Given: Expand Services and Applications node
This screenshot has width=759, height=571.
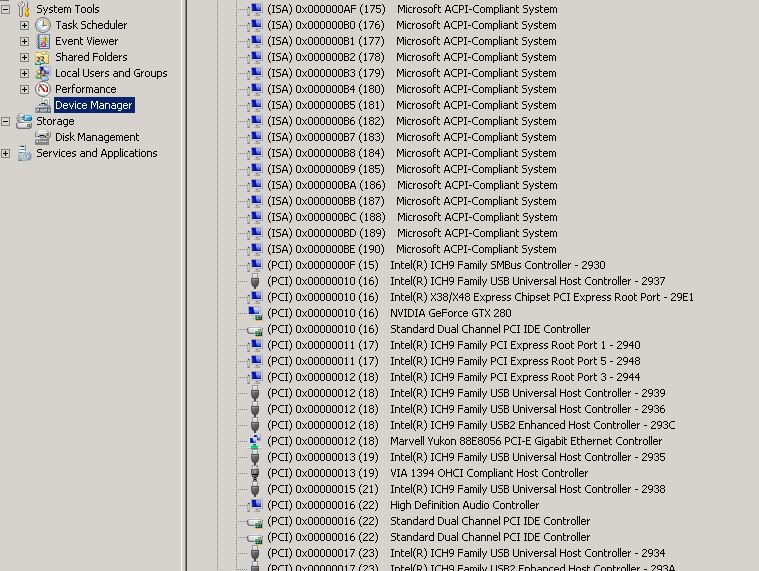Looking at the screenshot, I should pyautogui.click(x=5, y=153).
